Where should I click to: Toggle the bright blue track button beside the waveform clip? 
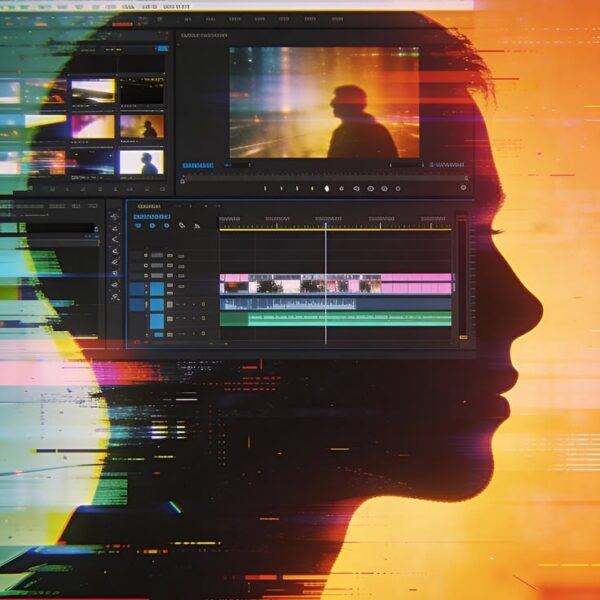point(157,305)
